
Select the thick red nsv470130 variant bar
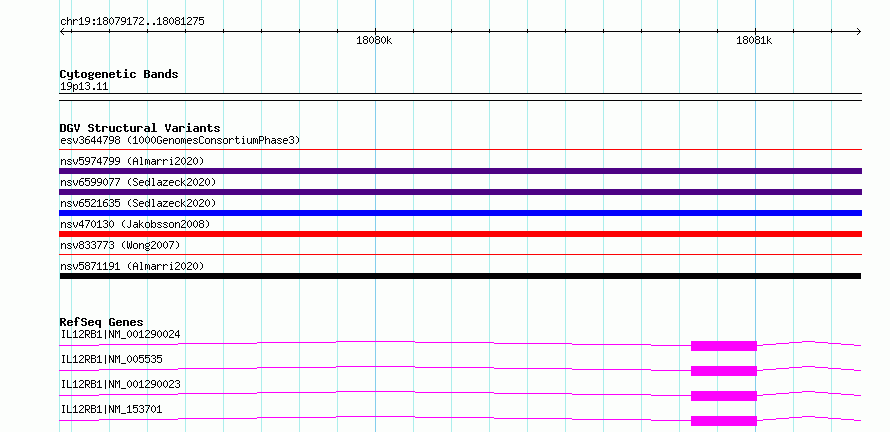tap(460, 234)
